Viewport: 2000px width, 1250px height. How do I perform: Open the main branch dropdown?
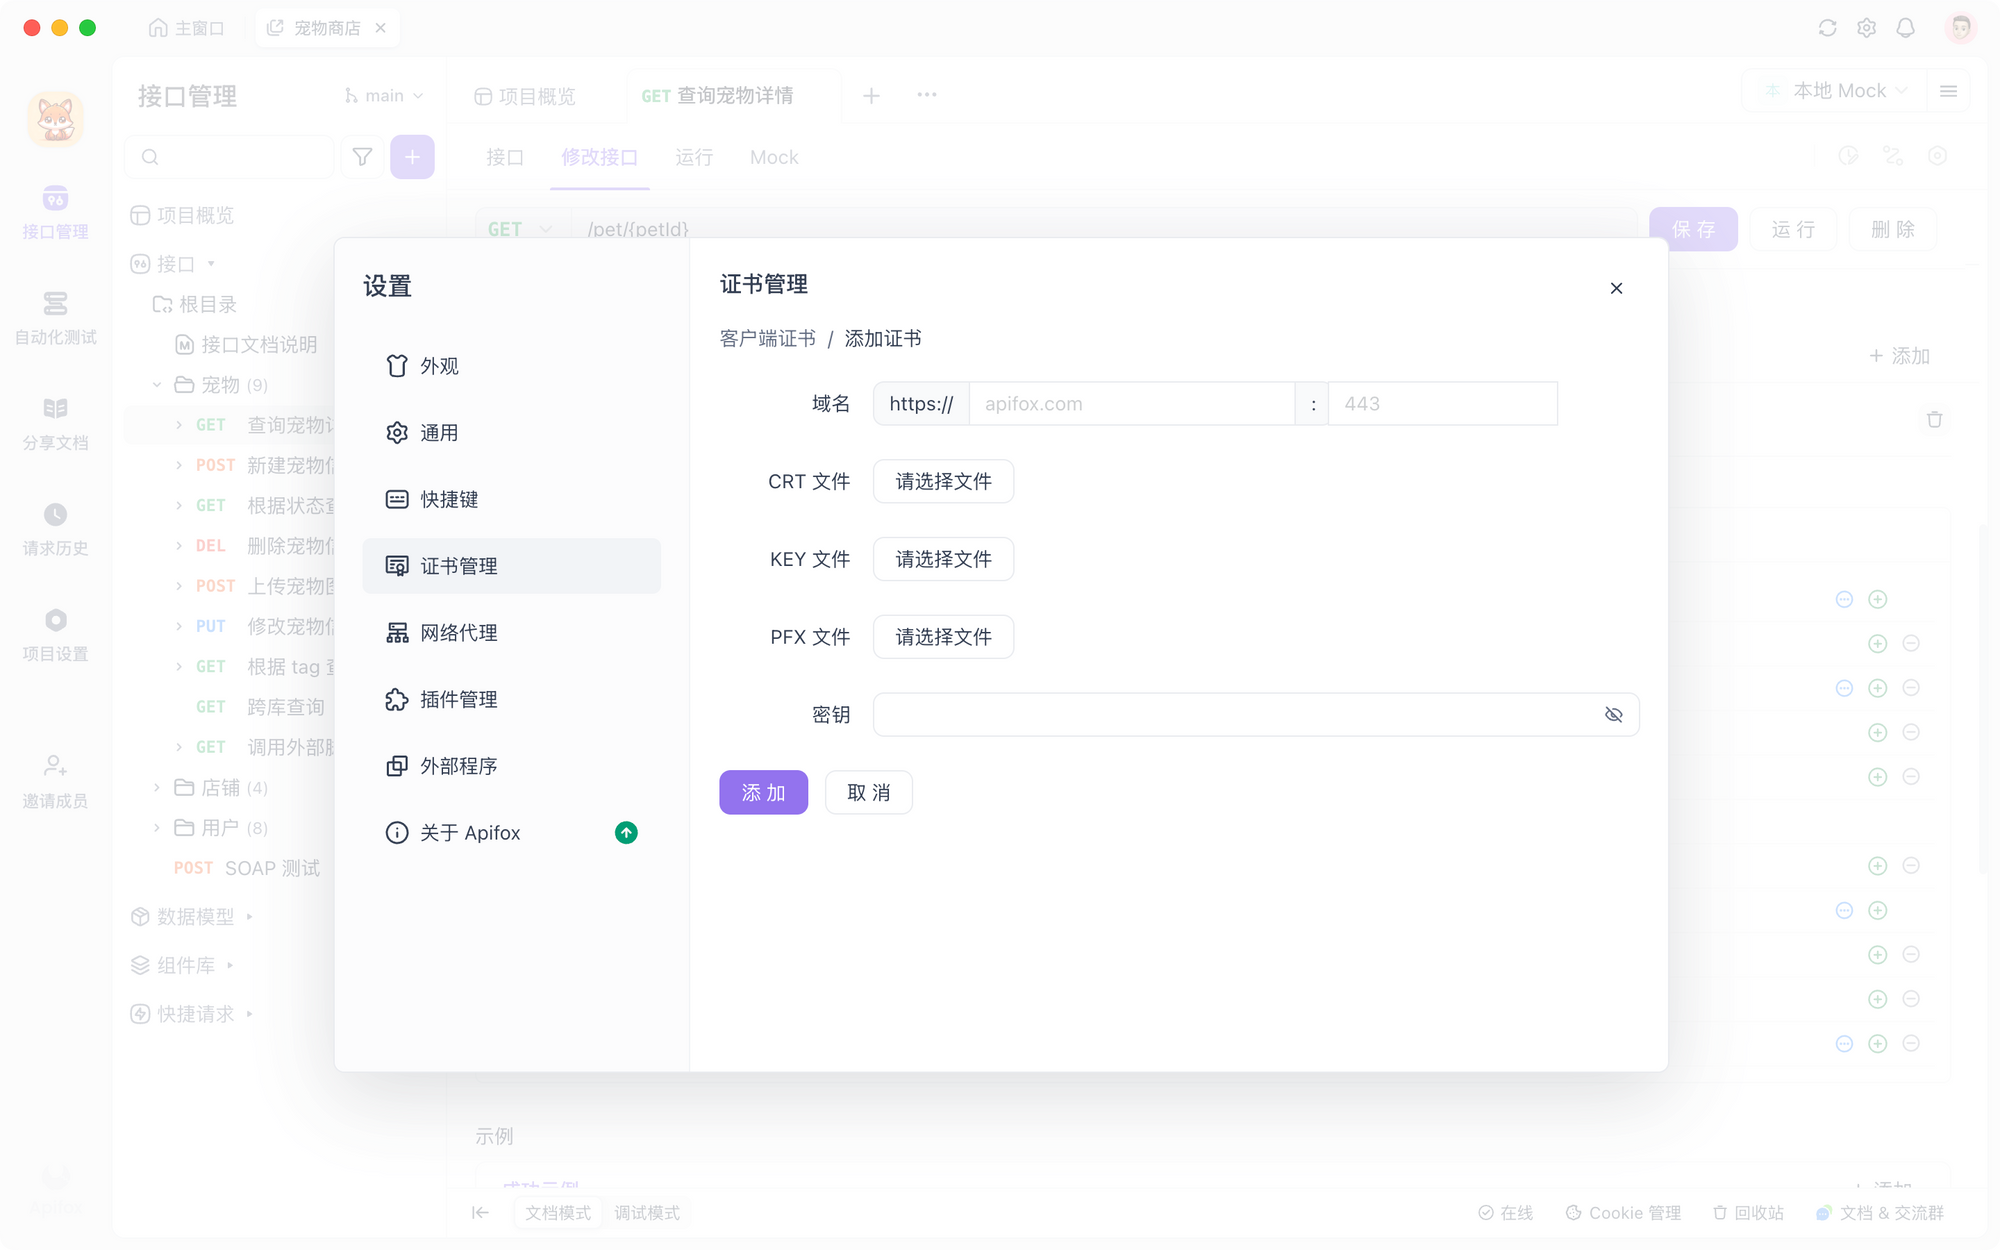(x=384, y=96)
